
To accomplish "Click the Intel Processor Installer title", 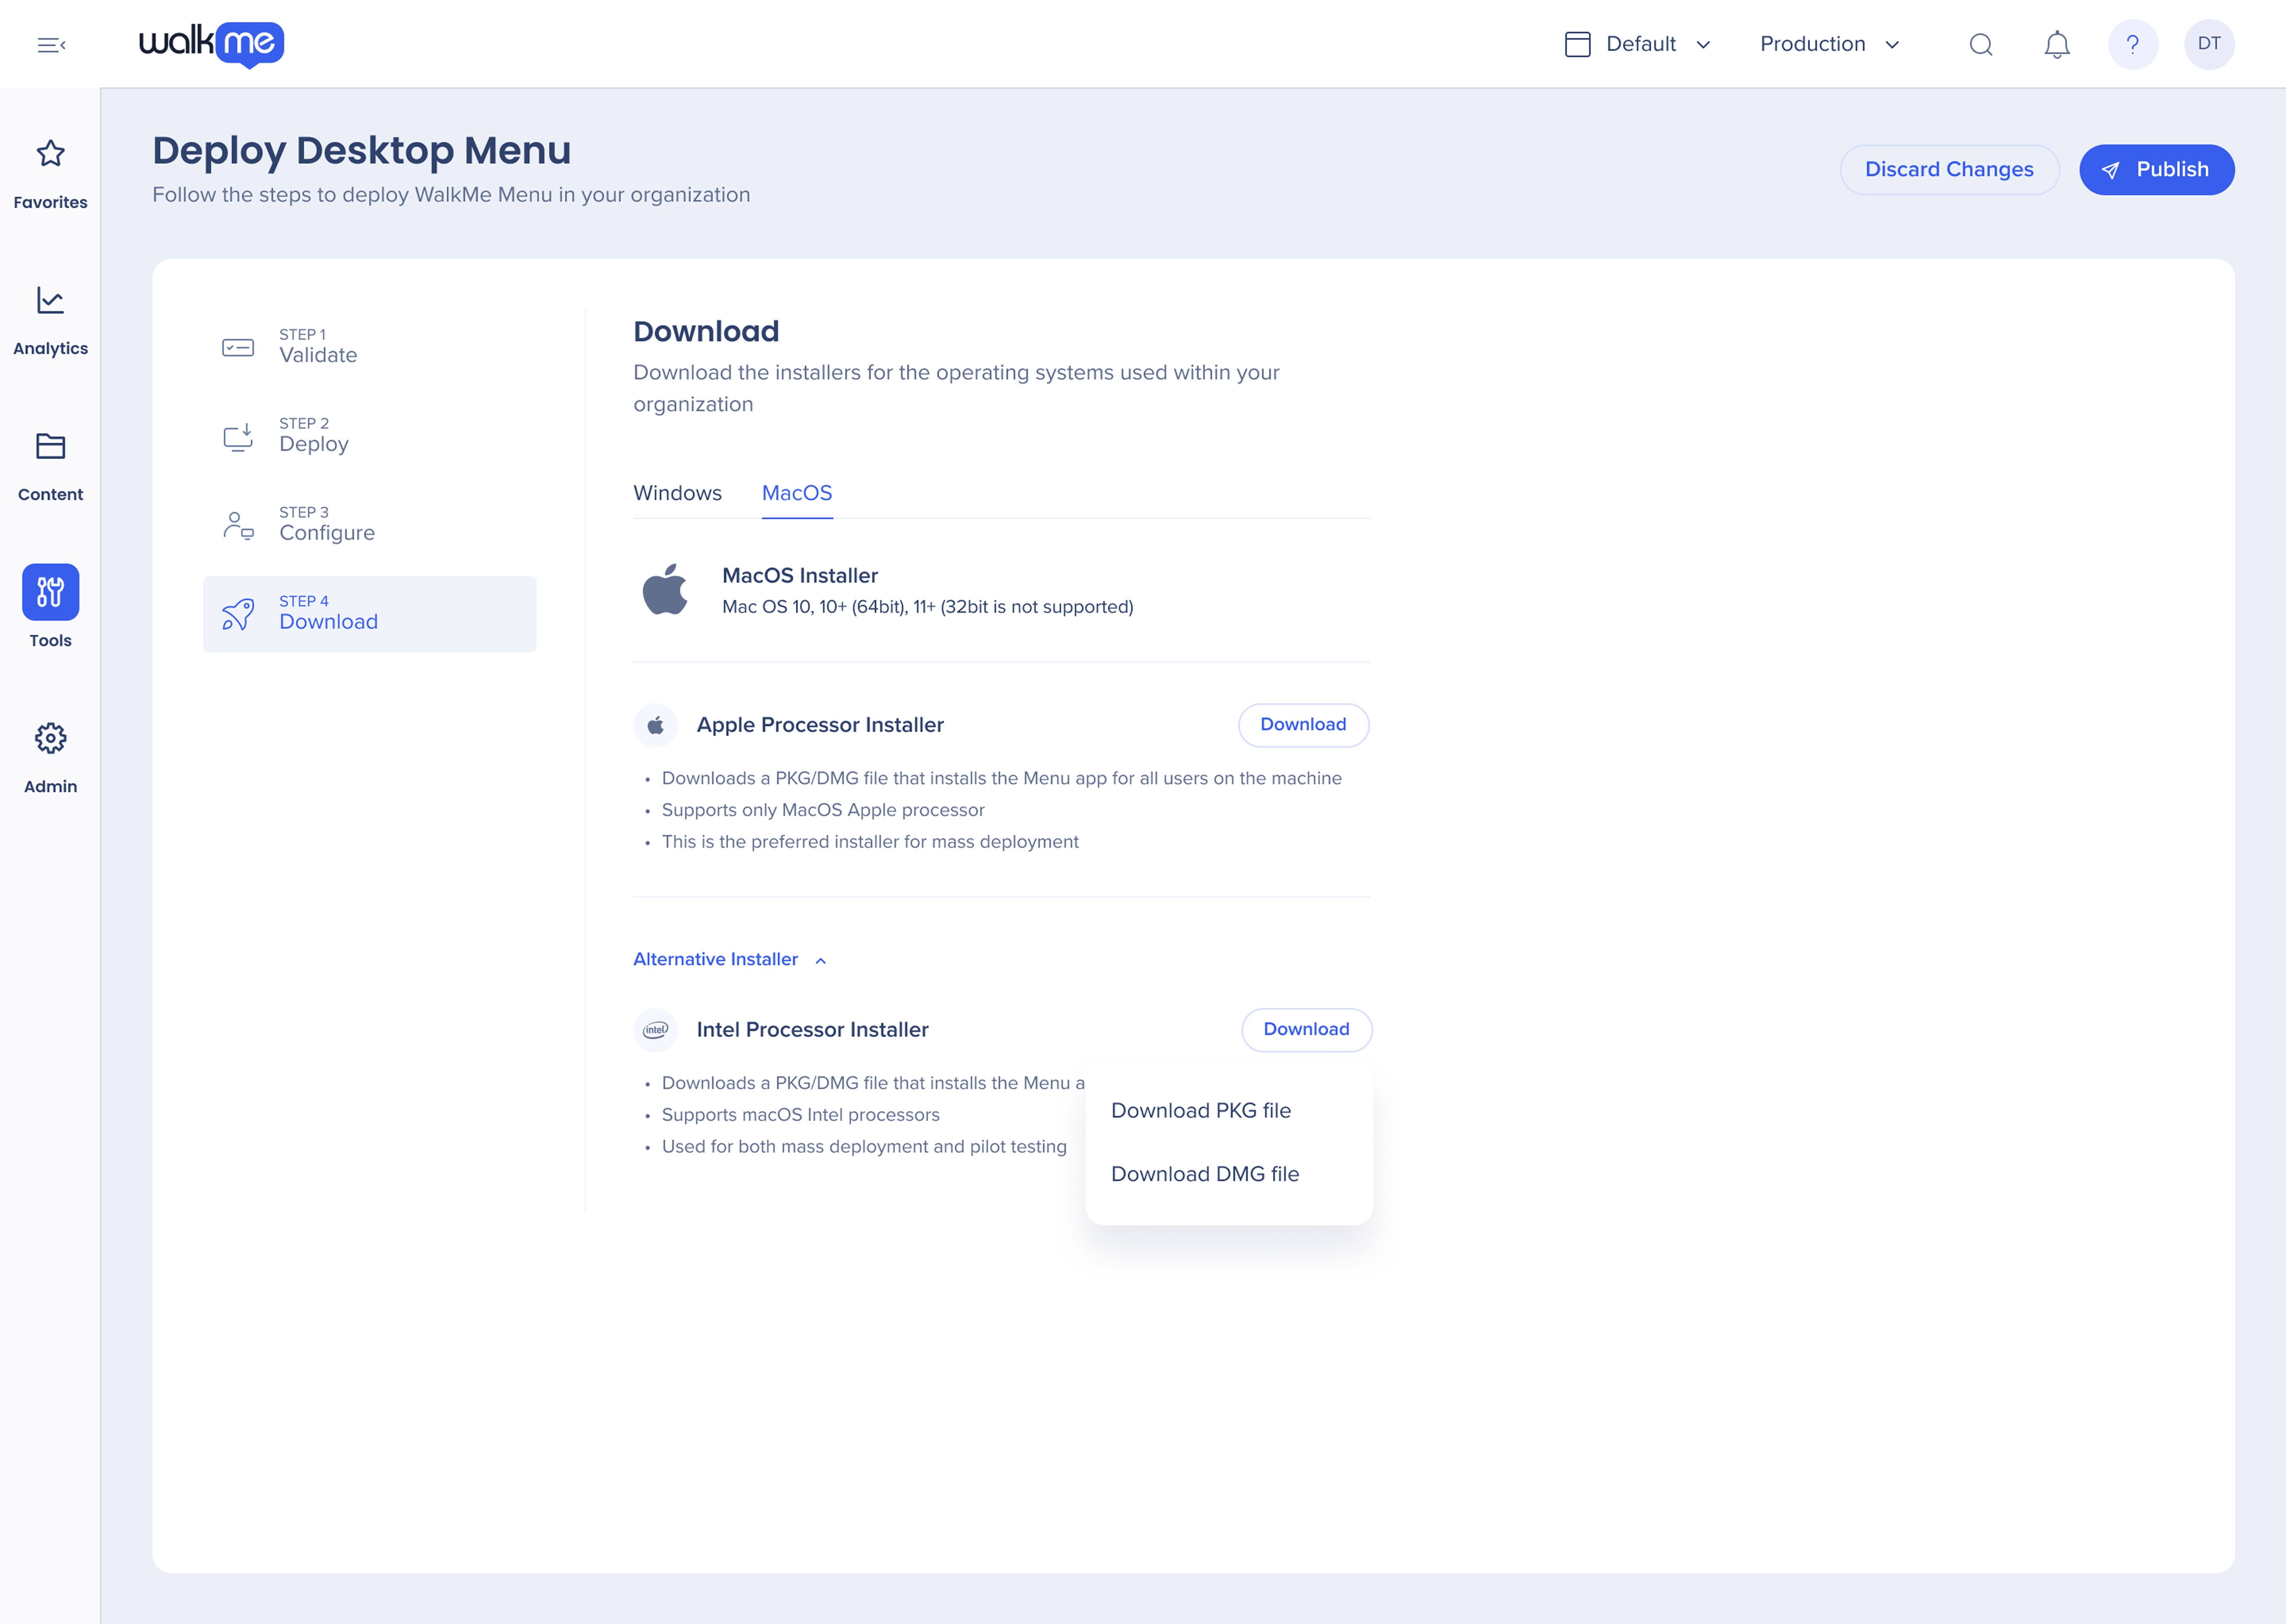I will [x=813, y=1030].
